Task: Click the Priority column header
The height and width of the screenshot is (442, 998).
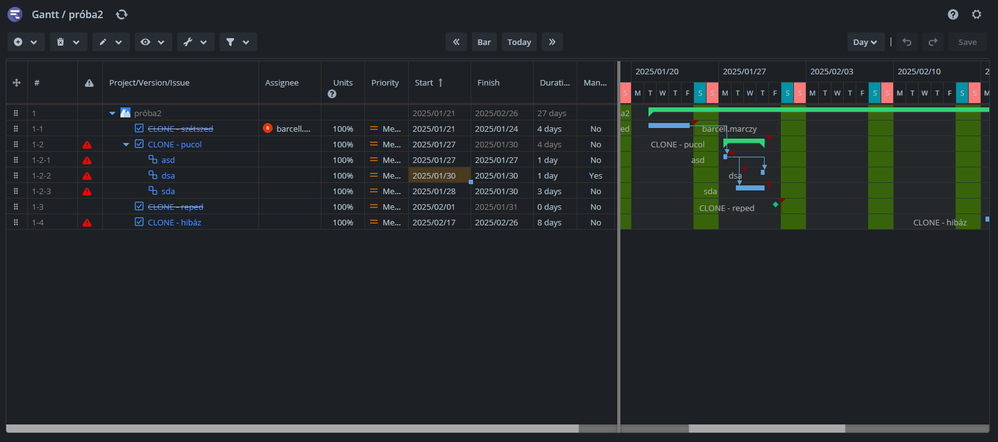Action: click(x=385, y=83)
